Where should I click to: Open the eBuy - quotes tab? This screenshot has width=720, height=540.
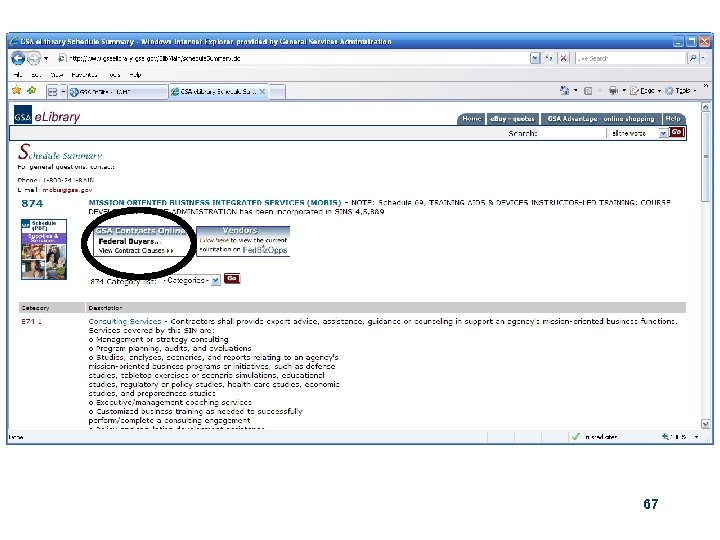pyautogui.click(x=512, y=118)
